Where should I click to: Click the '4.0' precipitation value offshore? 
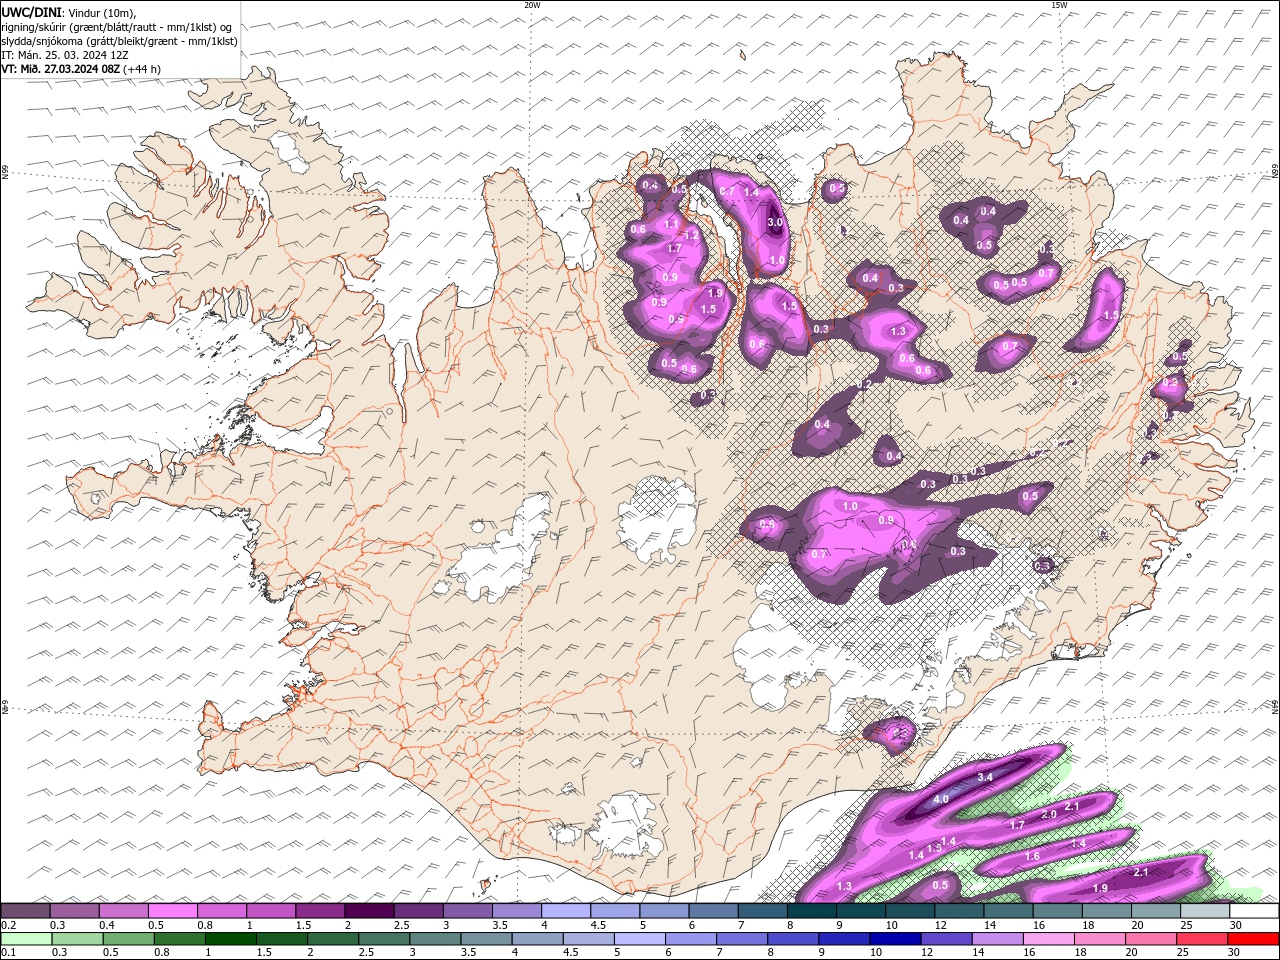tap(941, 800)
